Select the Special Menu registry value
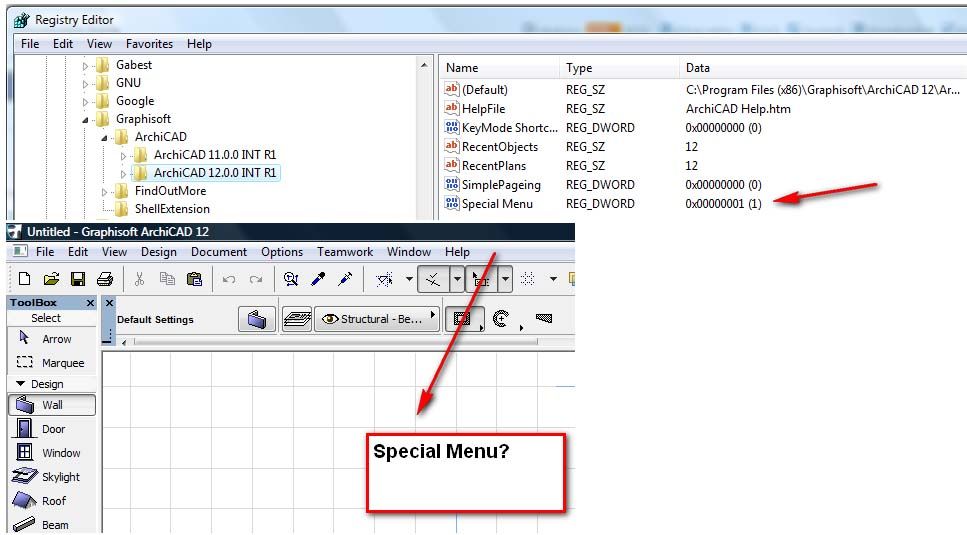This screenshot has height=535, width=967. coord(497,203)
